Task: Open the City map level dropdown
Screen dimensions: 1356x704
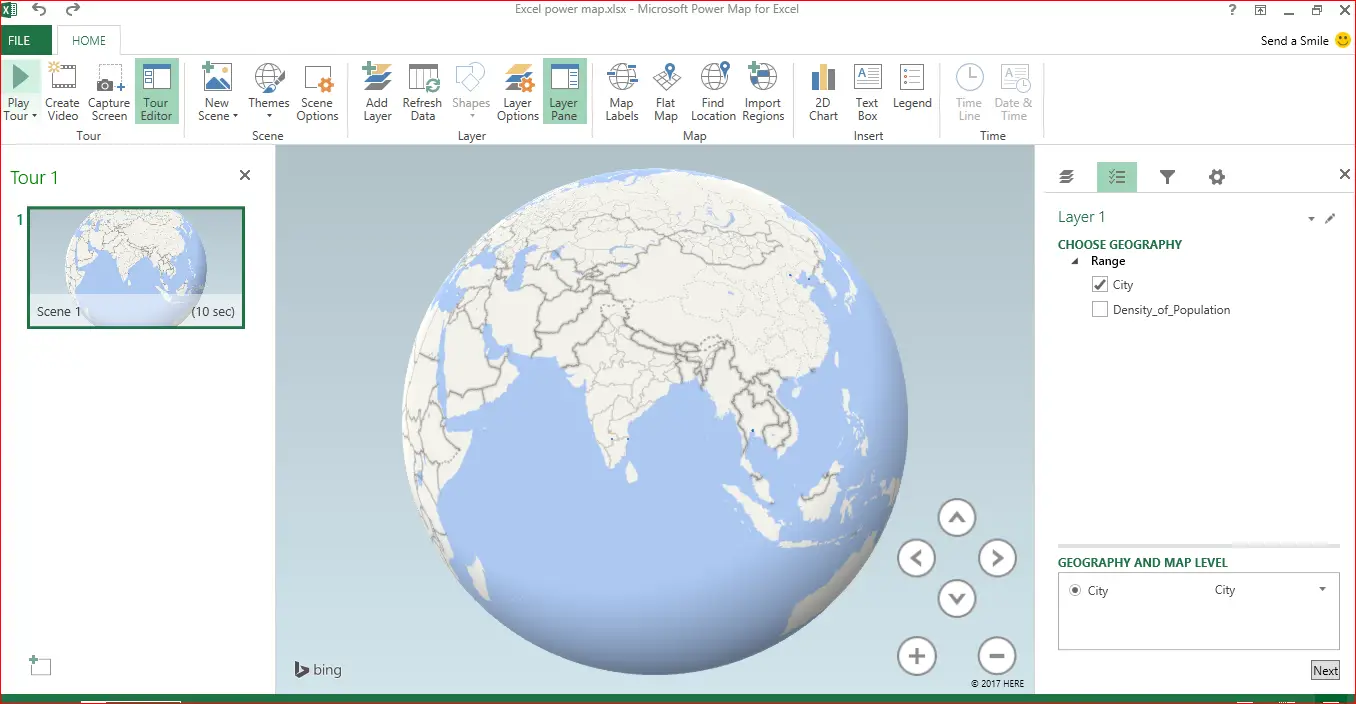Action: (1322, 590)
